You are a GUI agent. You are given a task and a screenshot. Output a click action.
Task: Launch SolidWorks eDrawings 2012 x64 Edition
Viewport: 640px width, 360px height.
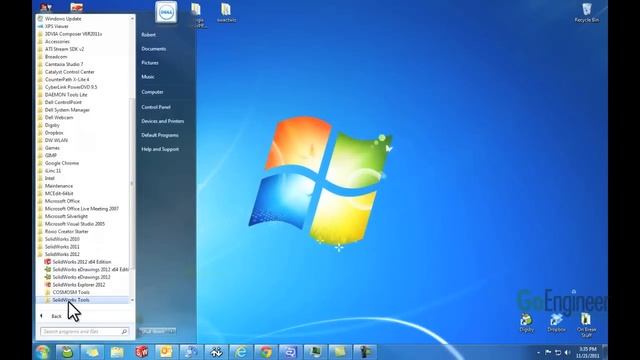click(x=86, y=269)
